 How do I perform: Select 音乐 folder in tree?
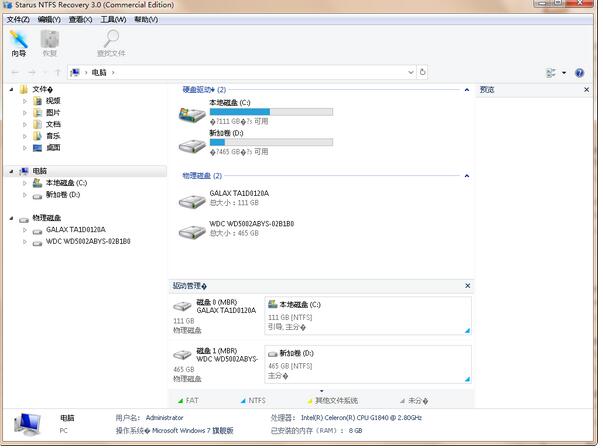tap(53, 136)
